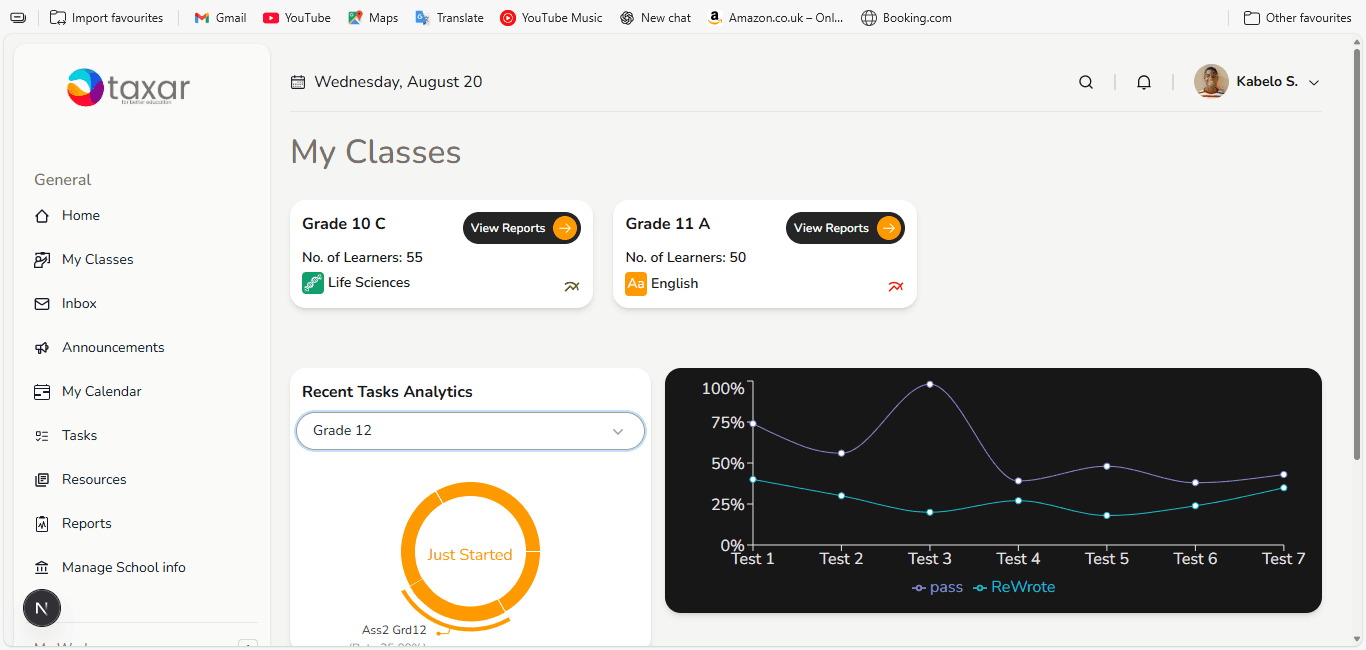The width and height of the screenshot is (1366, 650).
Task: Click trend icon on Grade 10 C card
Action: [x=572, y=287]
